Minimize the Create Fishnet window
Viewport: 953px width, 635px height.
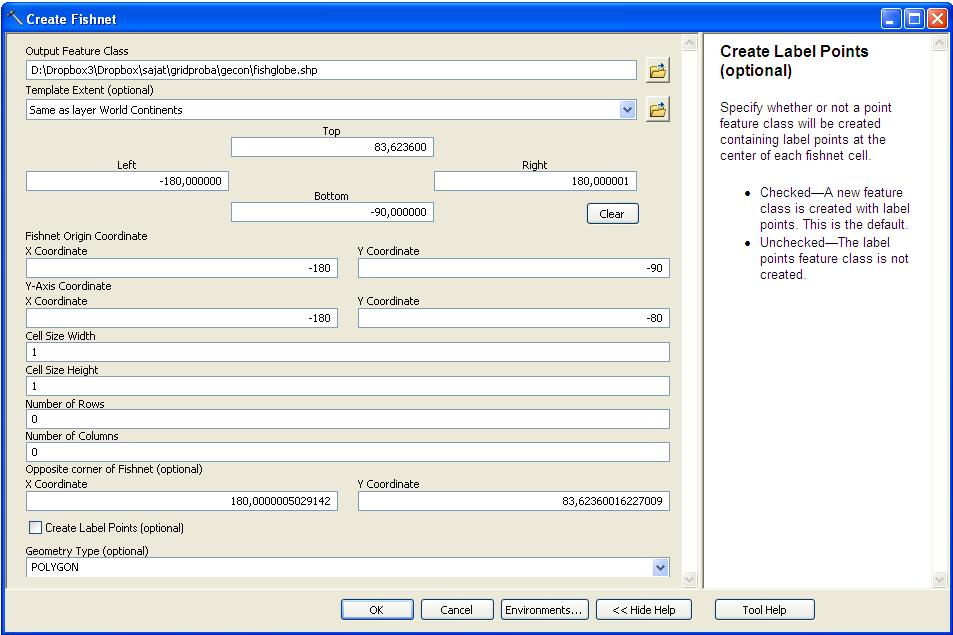pos(891,19)
